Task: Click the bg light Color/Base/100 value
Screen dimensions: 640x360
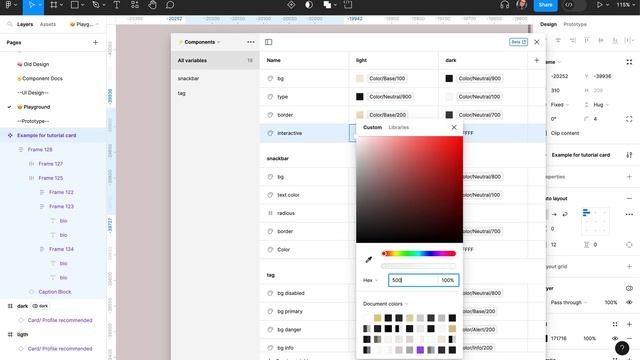Action: tap(387, 78)
